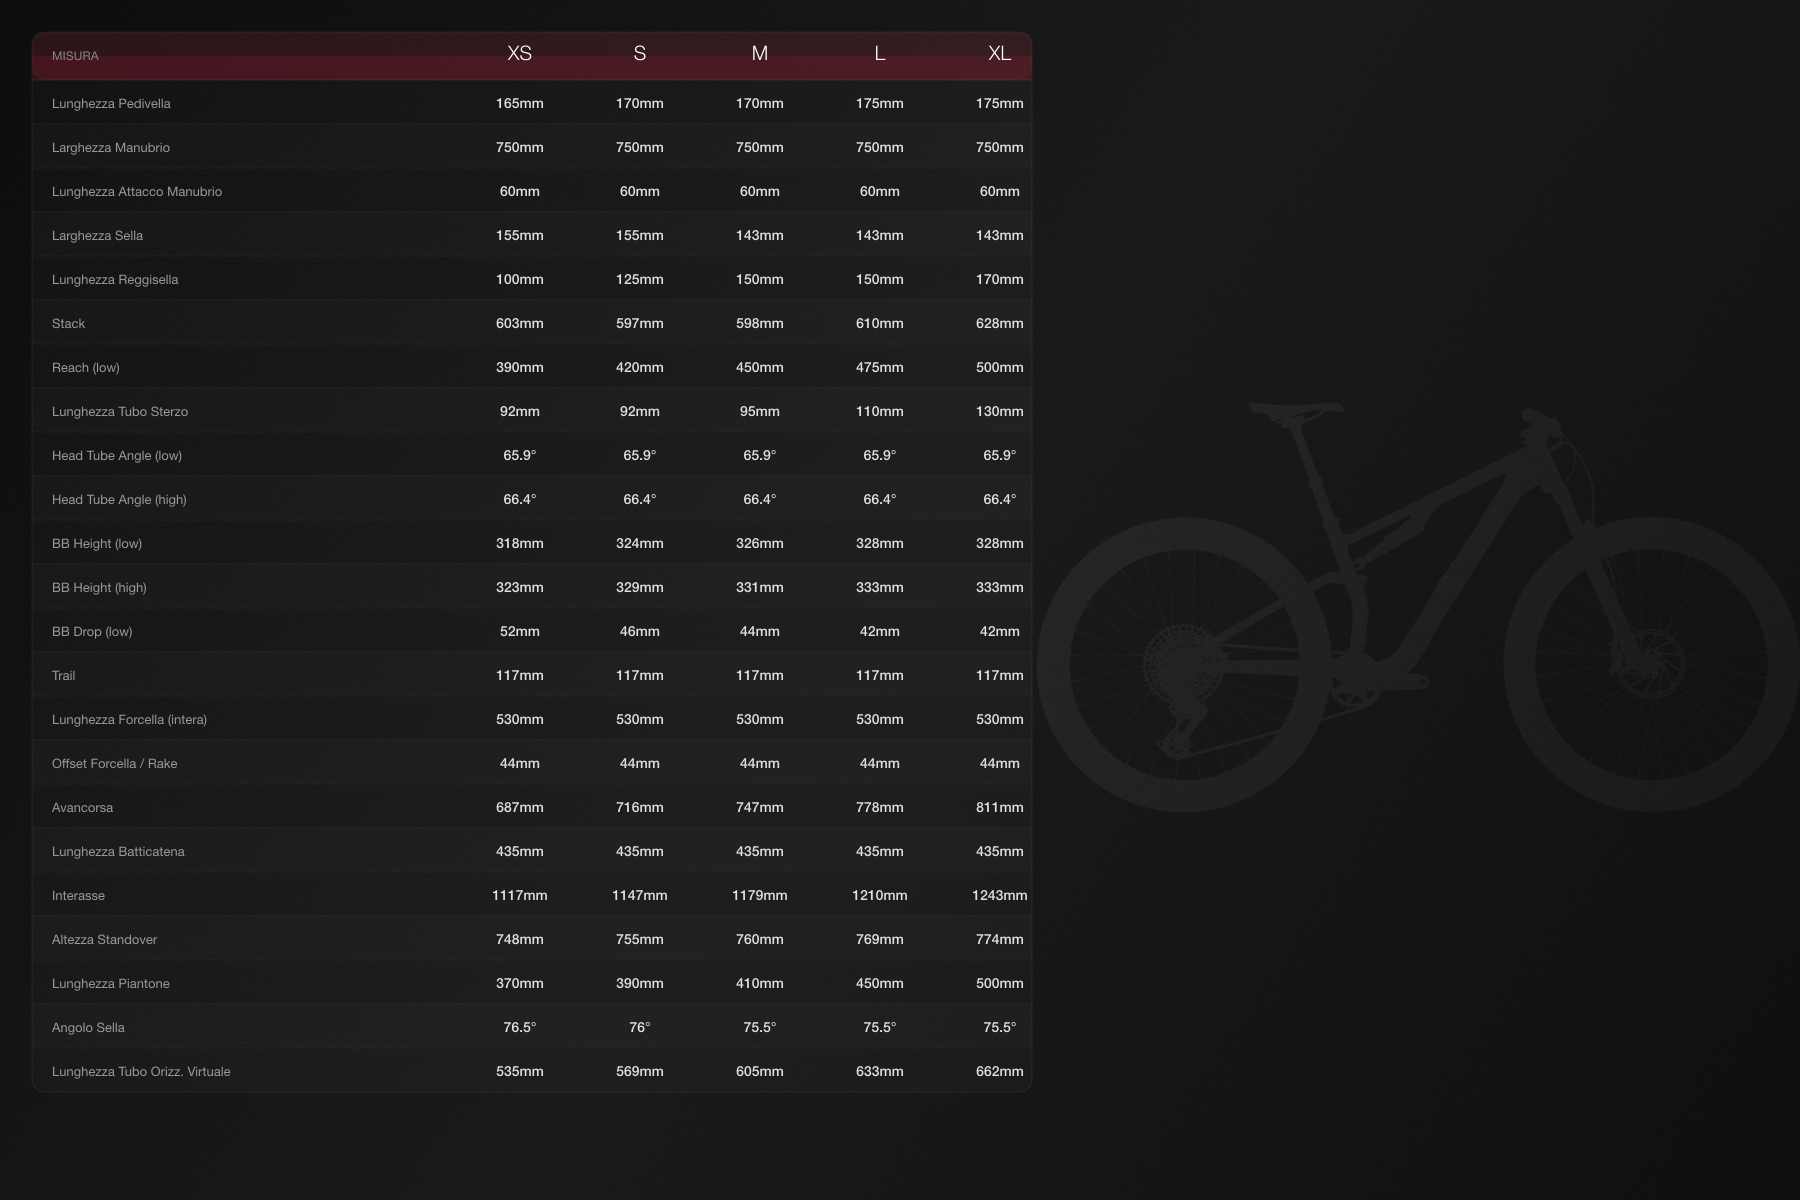1800x1200 pixels.
Task: Select the M size column header
Action: [759, 55]
